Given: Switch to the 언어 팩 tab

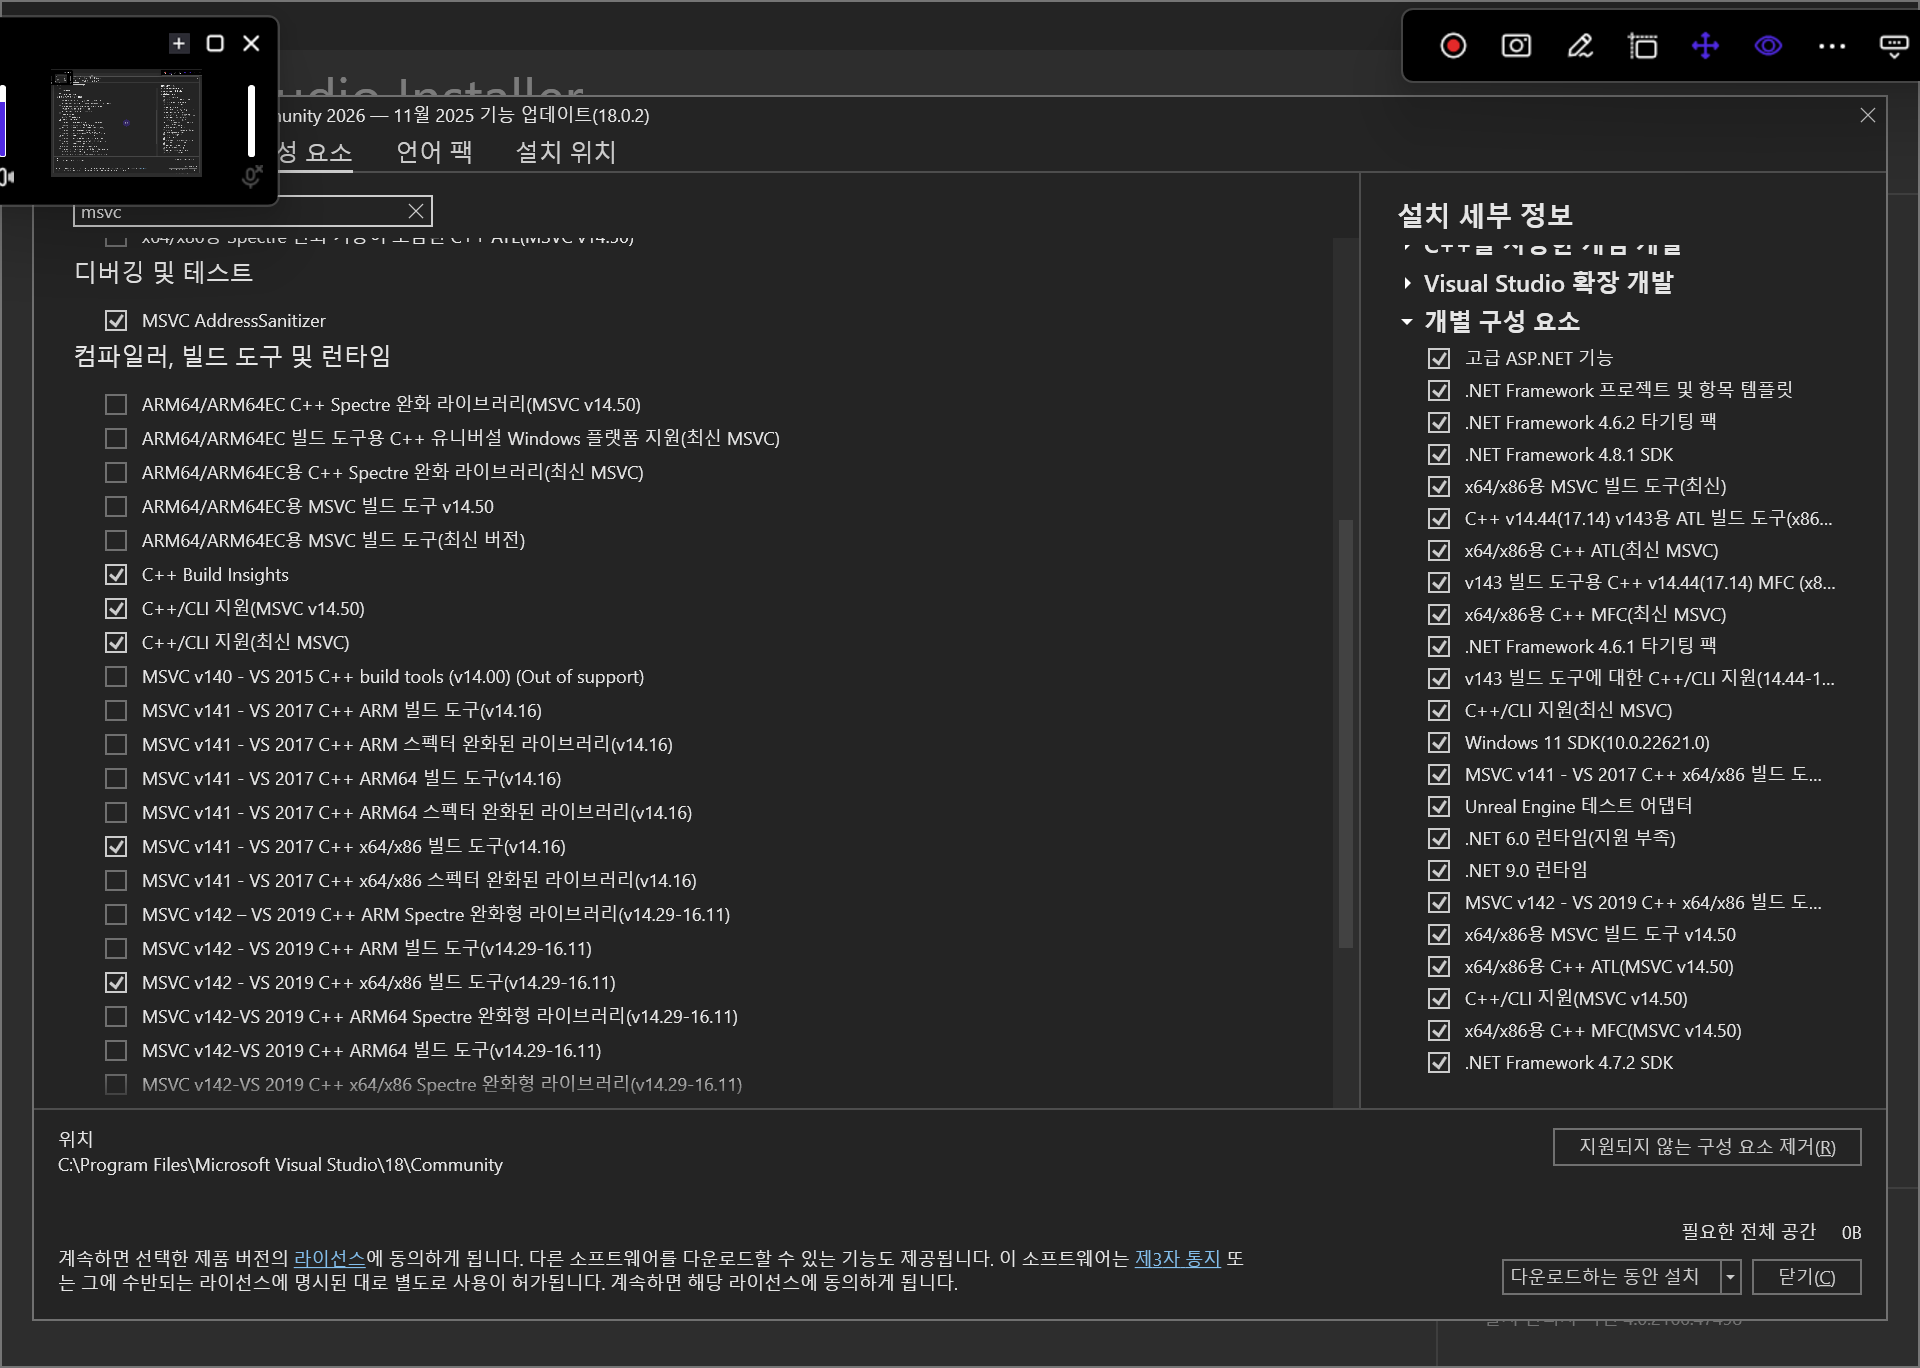Looking at the screenshot, I should click(x=434, y=152).
